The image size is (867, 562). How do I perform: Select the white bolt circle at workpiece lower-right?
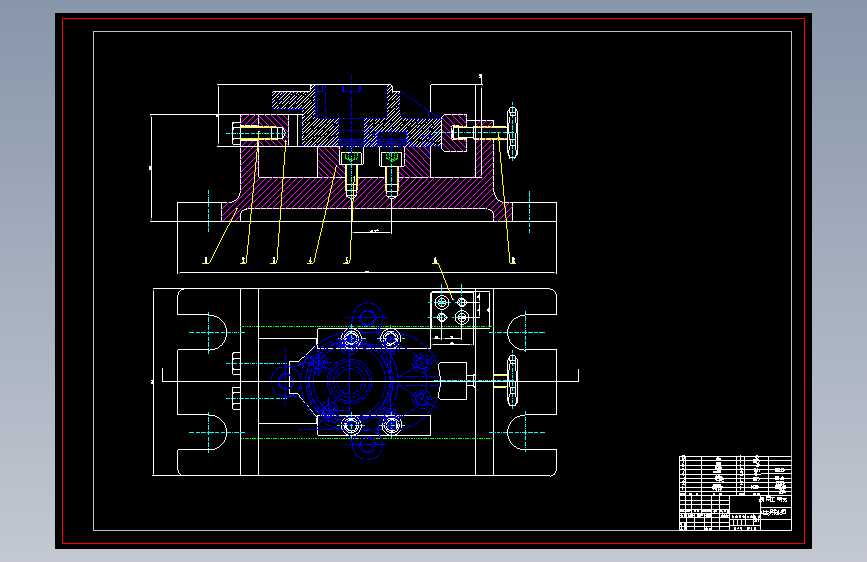point(391,425)
